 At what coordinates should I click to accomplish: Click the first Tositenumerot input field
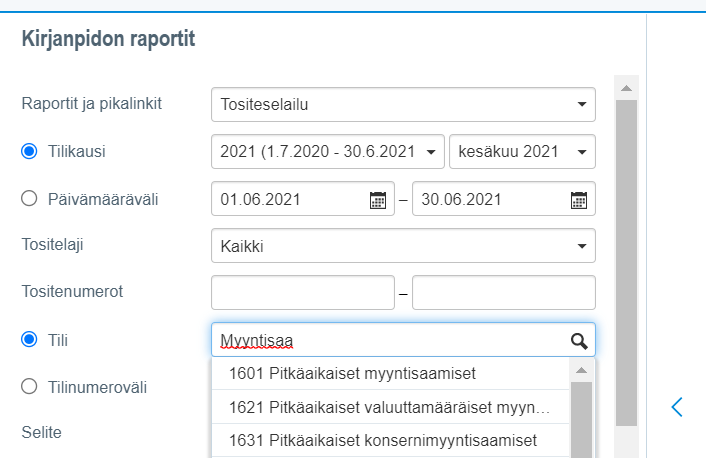(x=303, y=293)
